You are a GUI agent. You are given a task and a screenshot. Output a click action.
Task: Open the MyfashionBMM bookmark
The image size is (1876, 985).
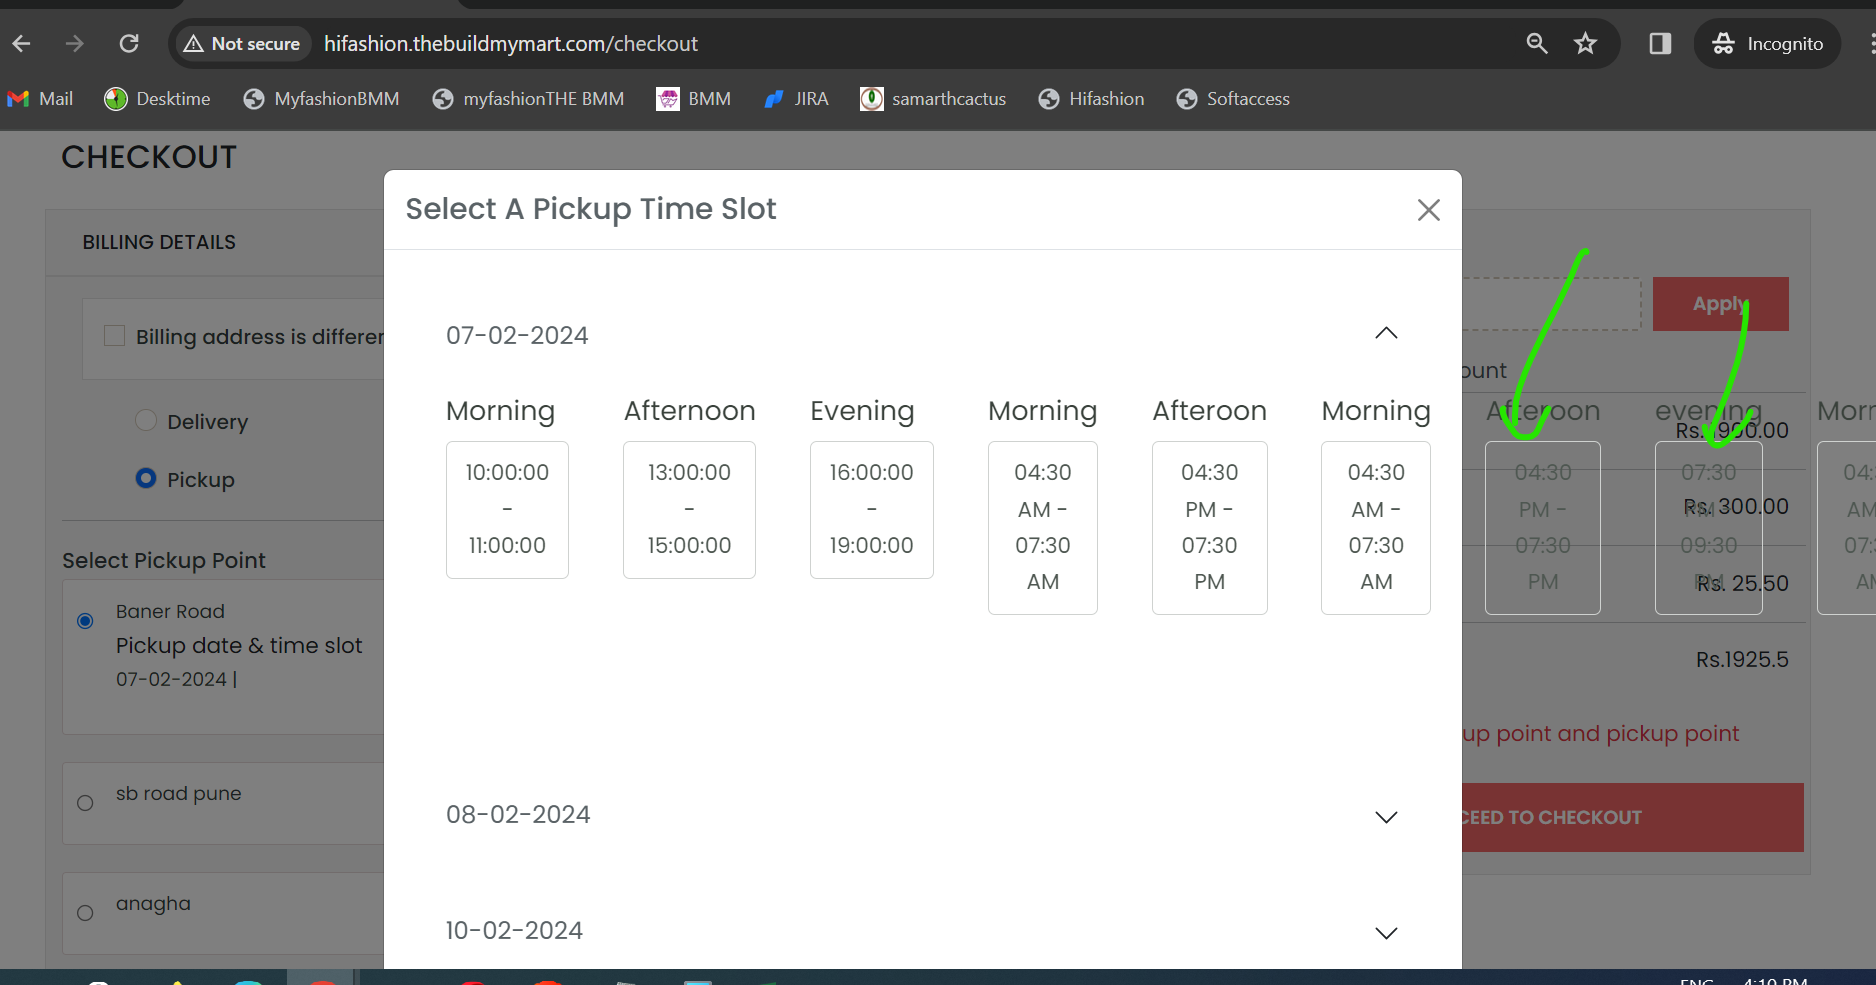pos(321,99)
